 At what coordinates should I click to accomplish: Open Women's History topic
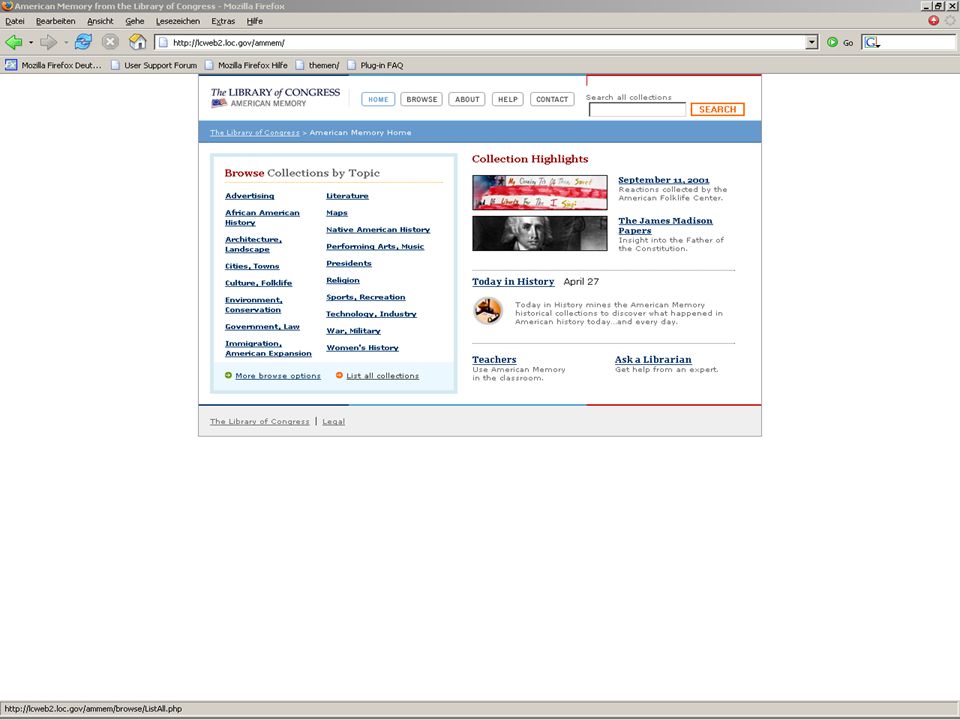coord(362,348)
